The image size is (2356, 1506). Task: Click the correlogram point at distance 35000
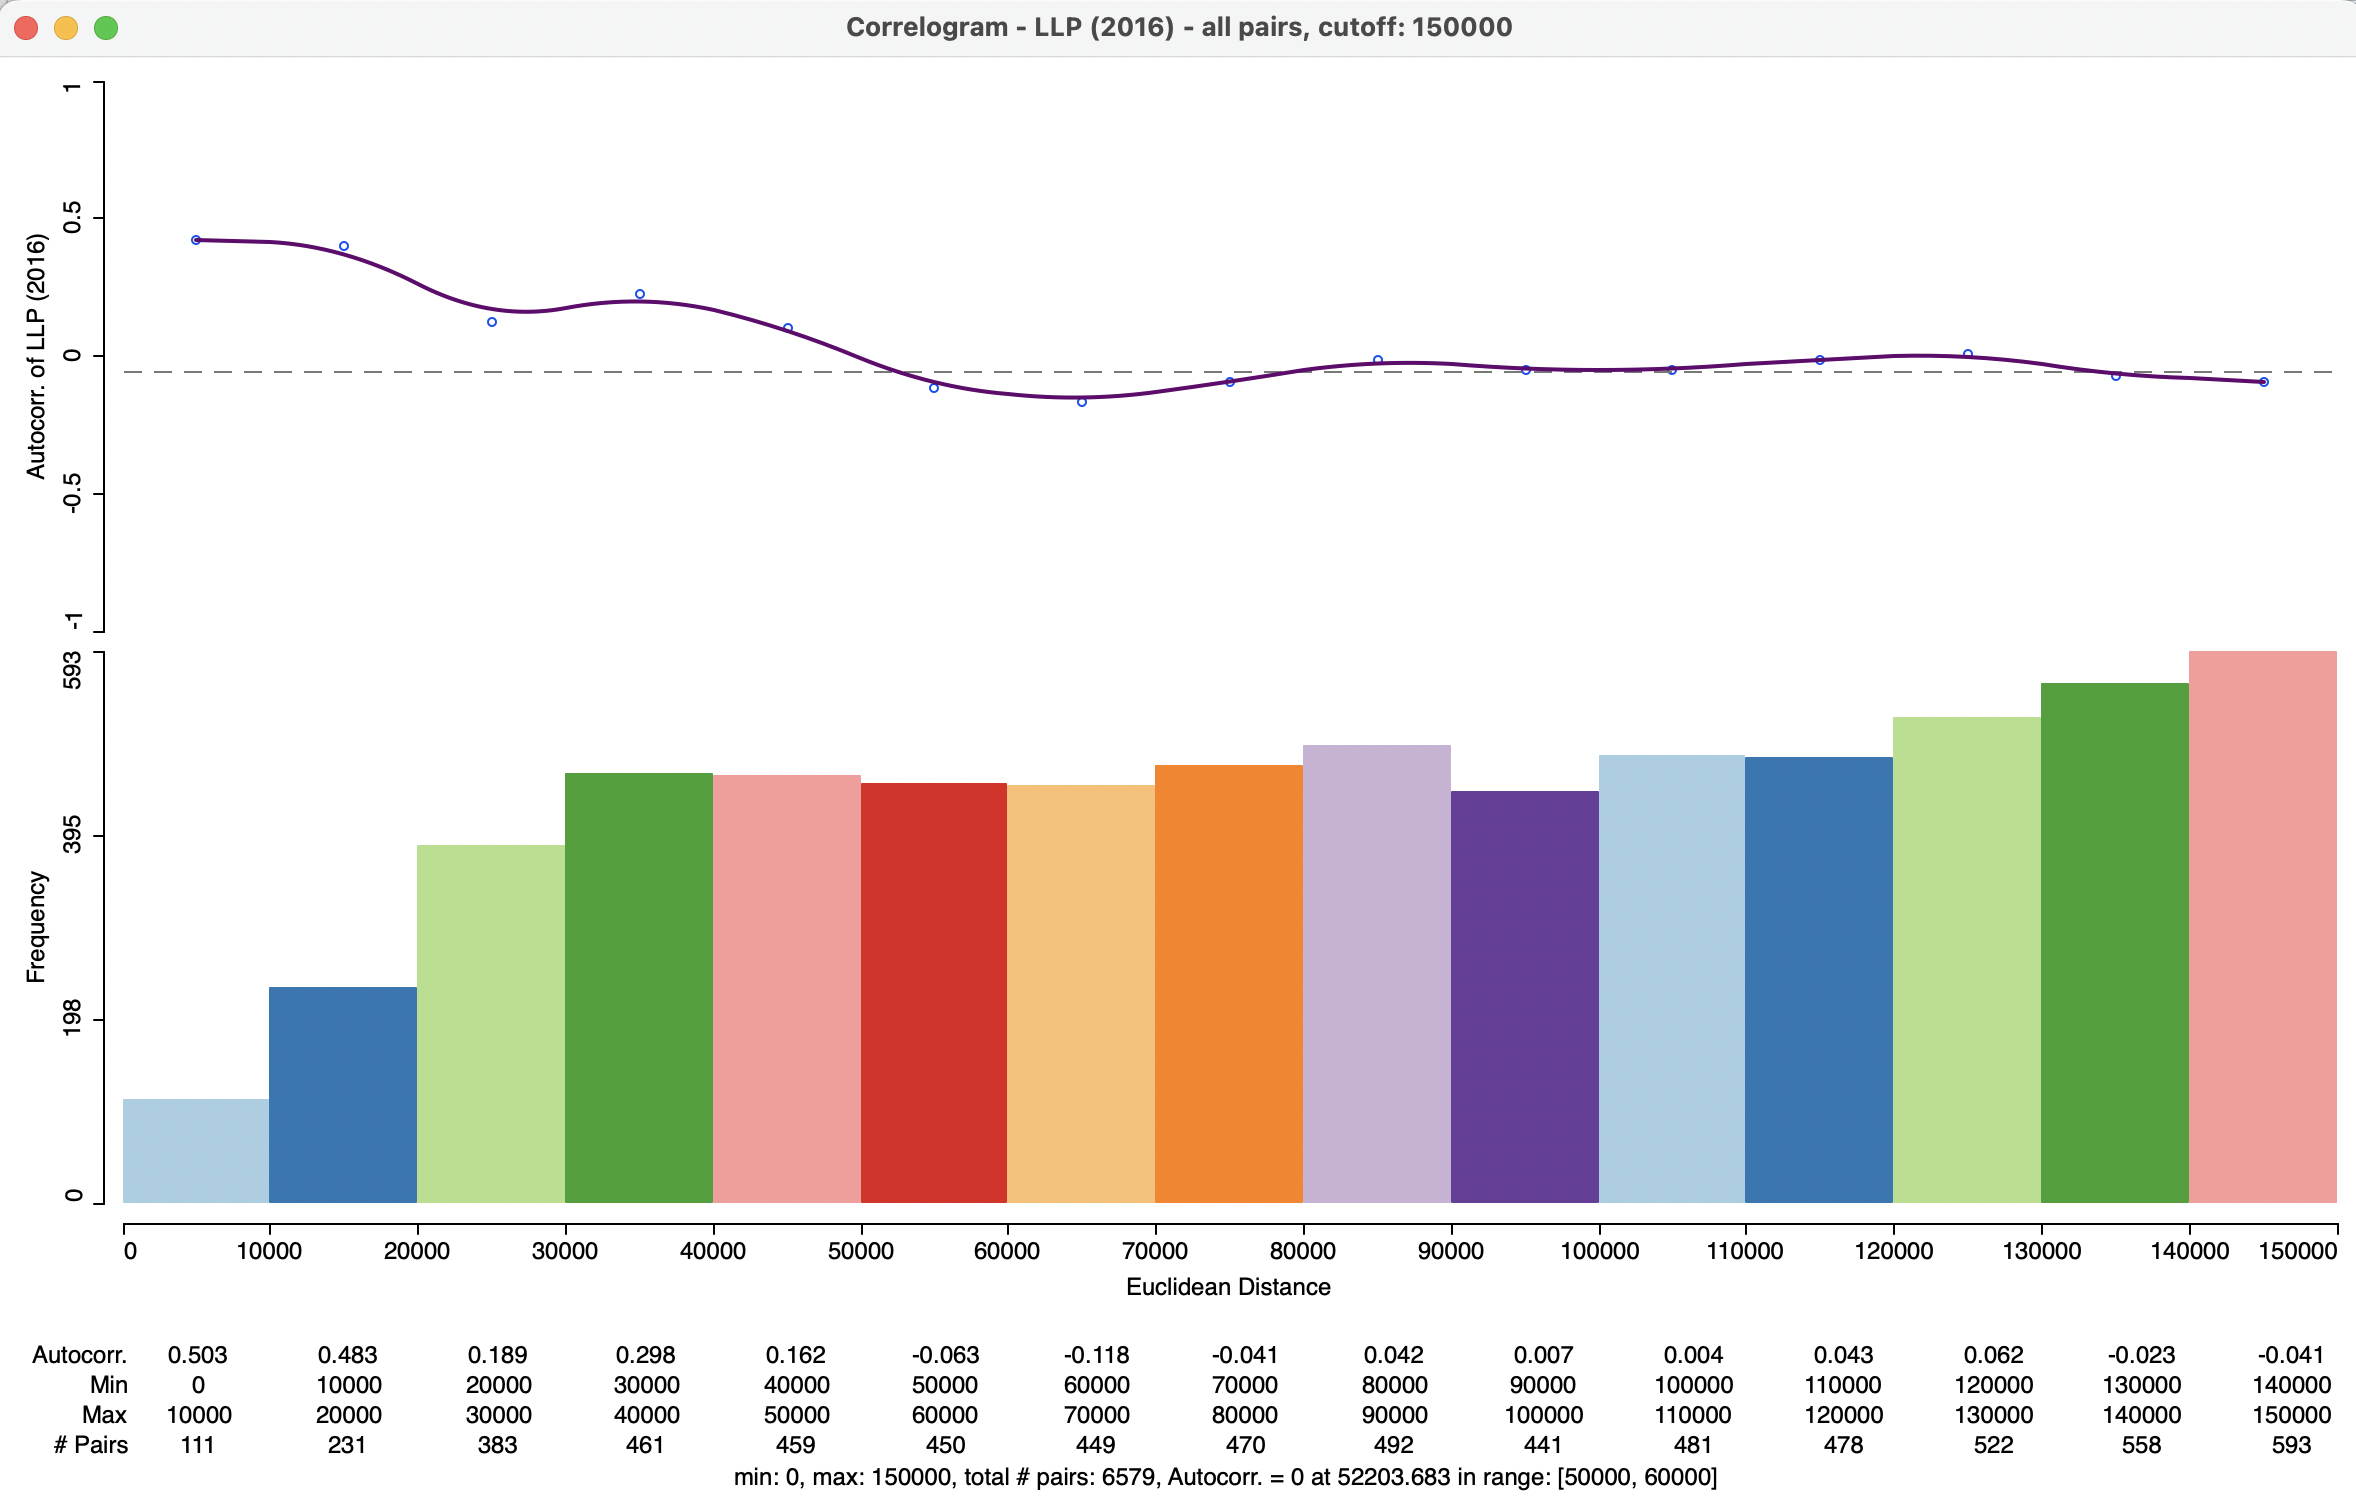(640, 294)
